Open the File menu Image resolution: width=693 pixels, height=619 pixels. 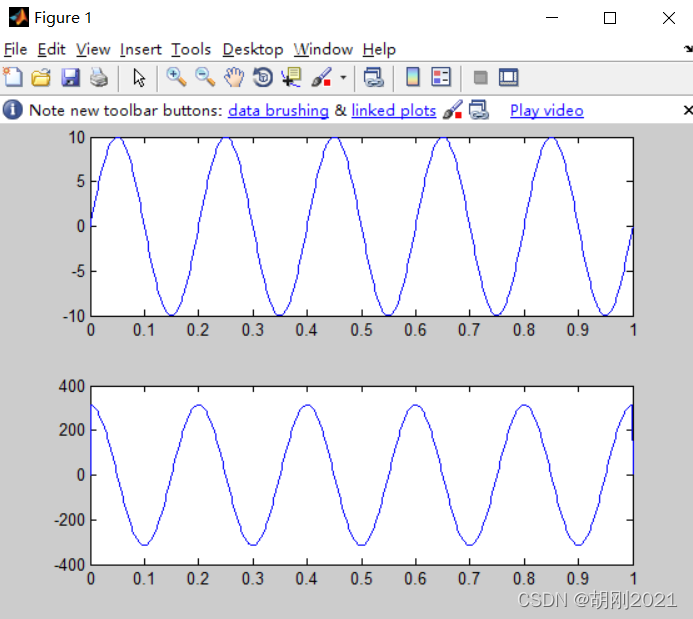tap(15, 49)
